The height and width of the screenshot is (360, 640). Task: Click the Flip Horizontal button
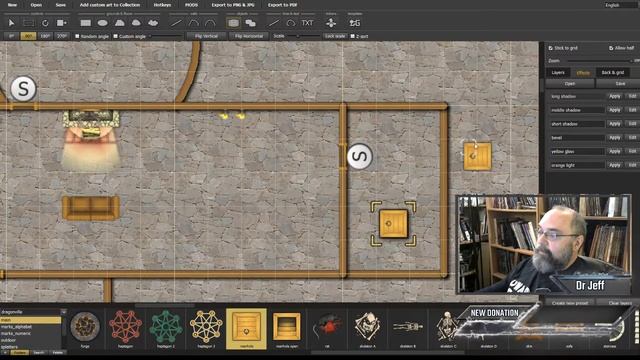tap(249, 36)
